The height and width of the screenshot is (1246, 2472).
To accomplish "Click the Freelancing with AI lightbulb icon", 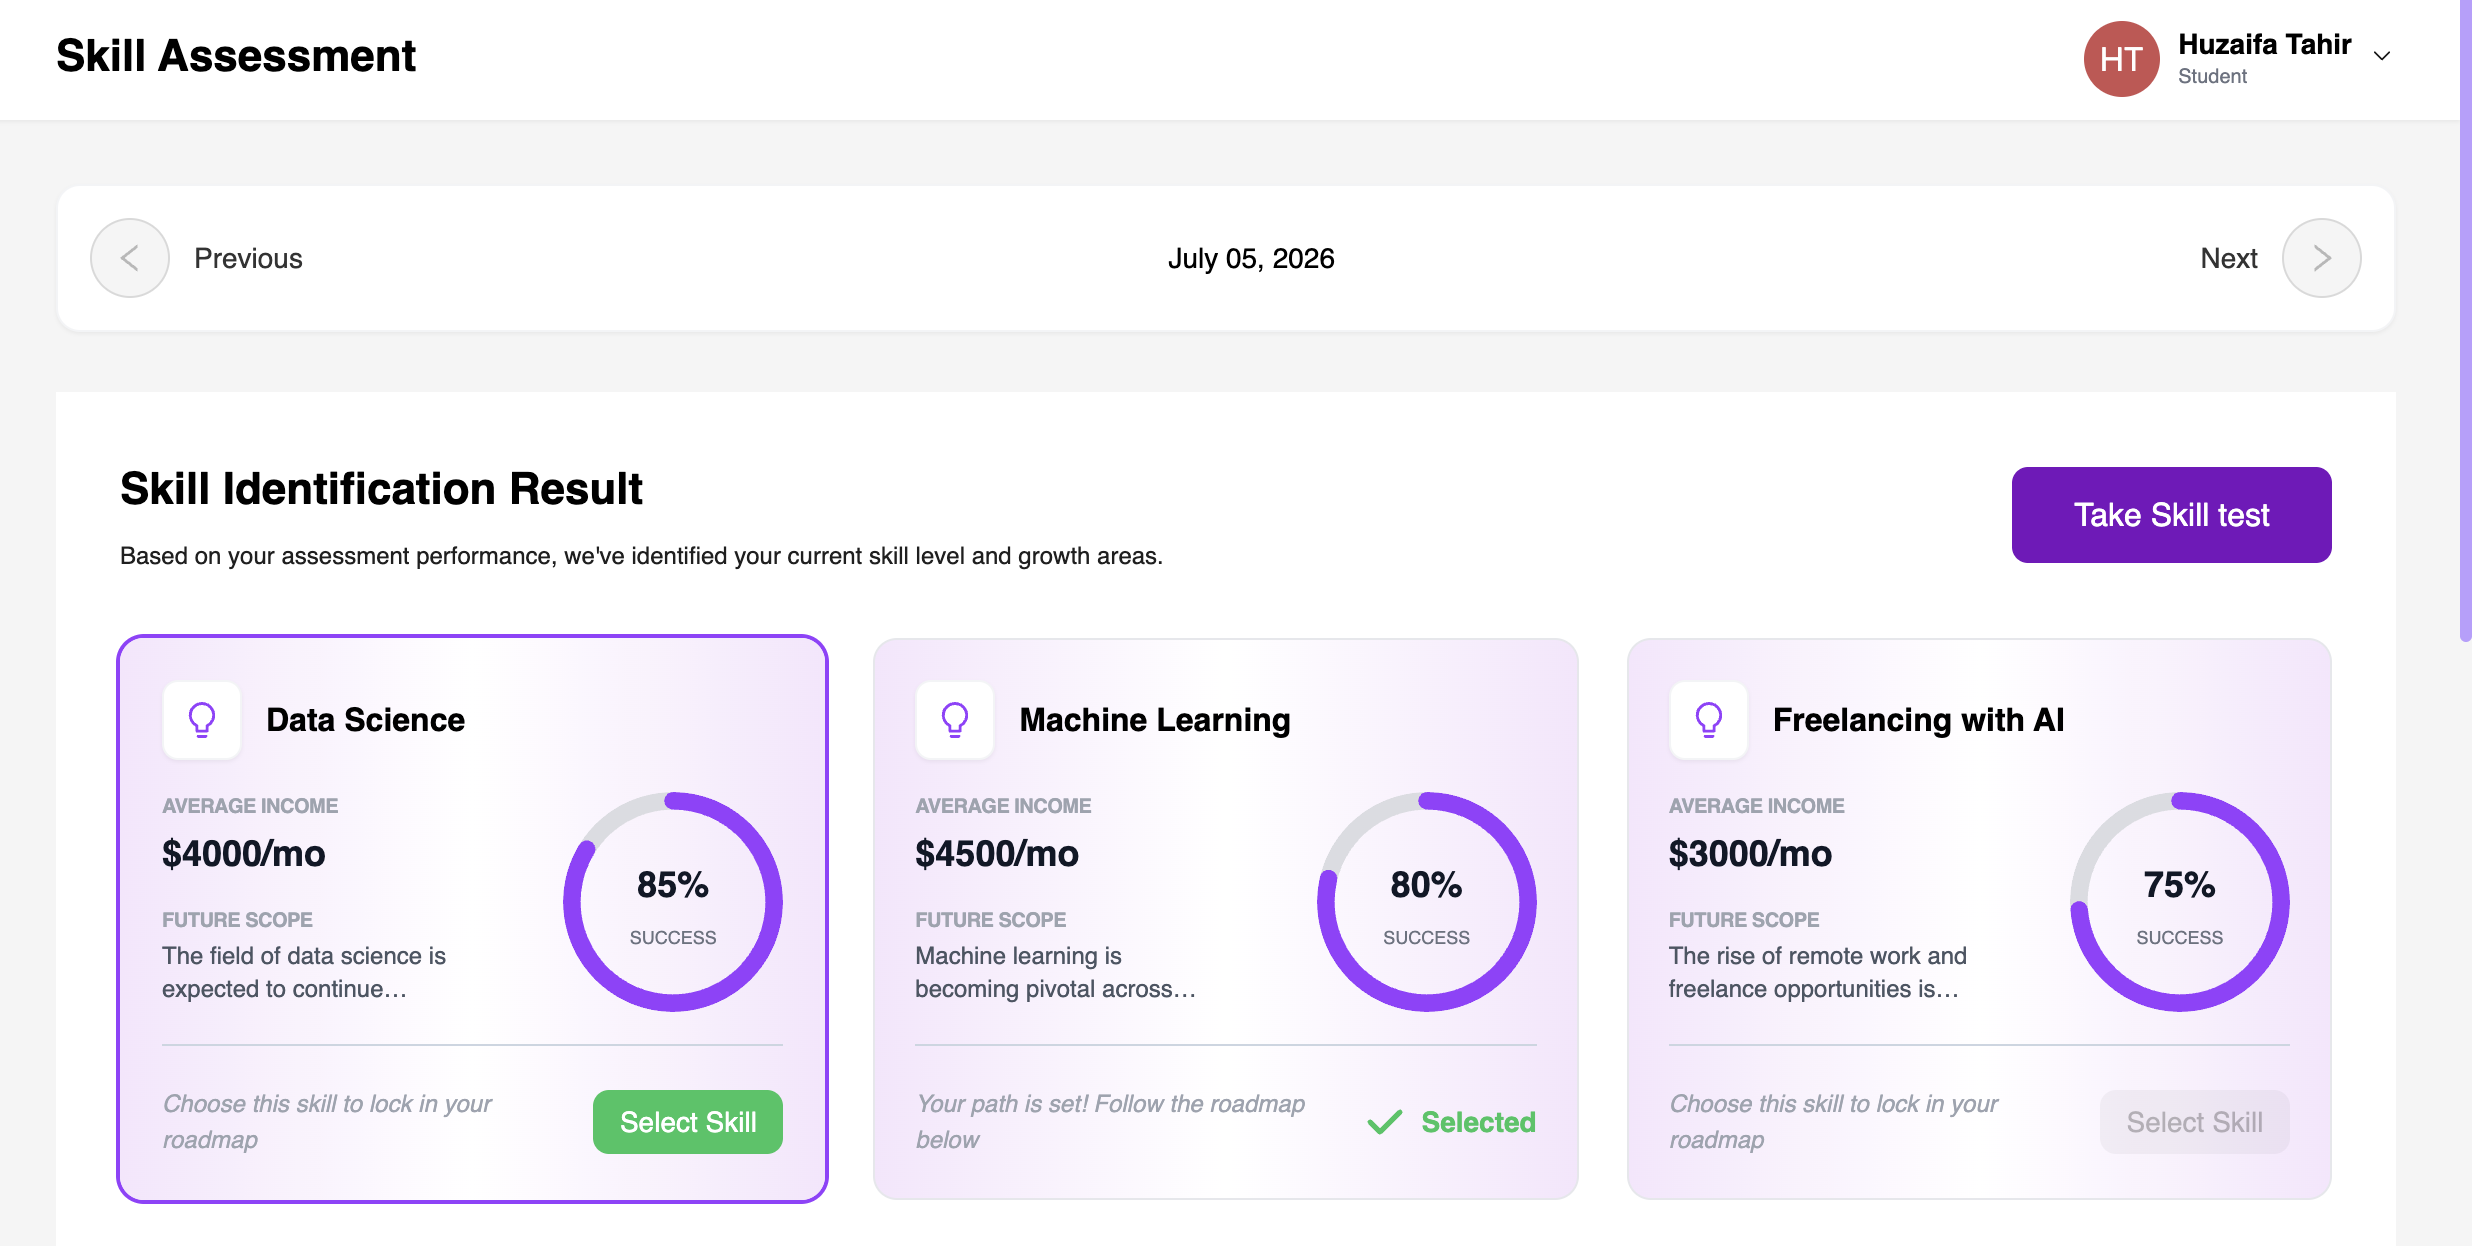I will [x=1709, y=720].
